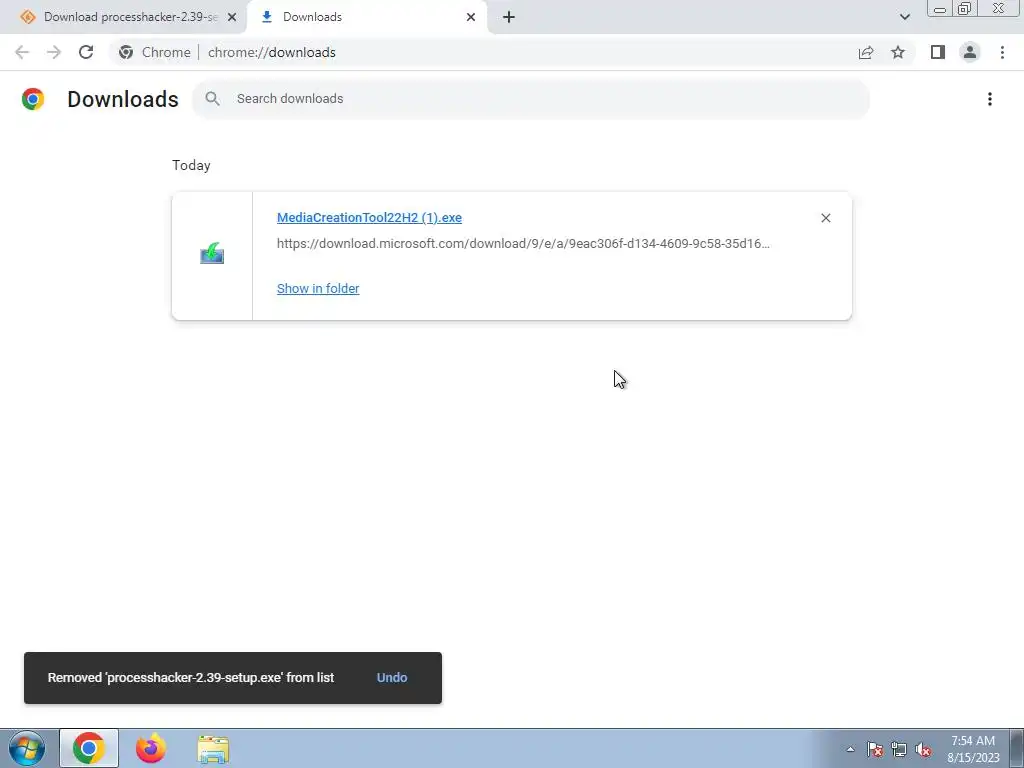This screenshot has height=768, width=1024.
Task: Open the Windows Start menu
Action: coord(27,748)
